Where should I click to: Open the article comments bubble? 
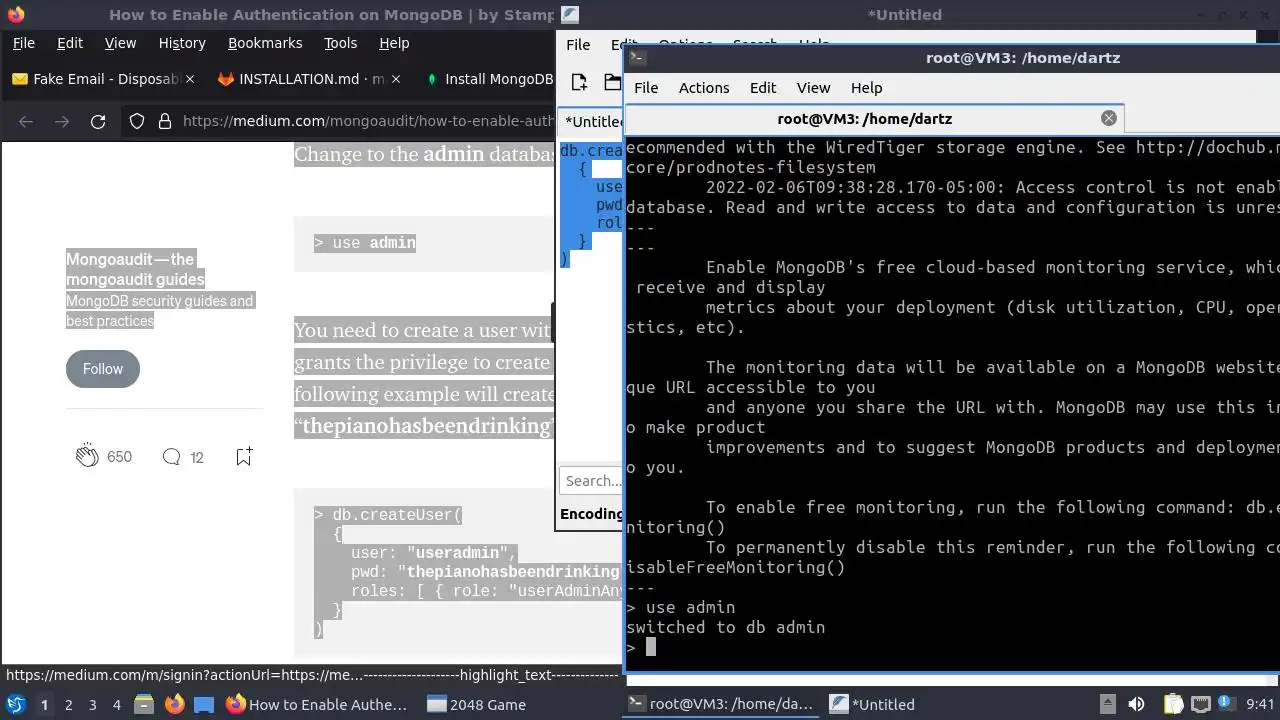(x=171, y=457)
